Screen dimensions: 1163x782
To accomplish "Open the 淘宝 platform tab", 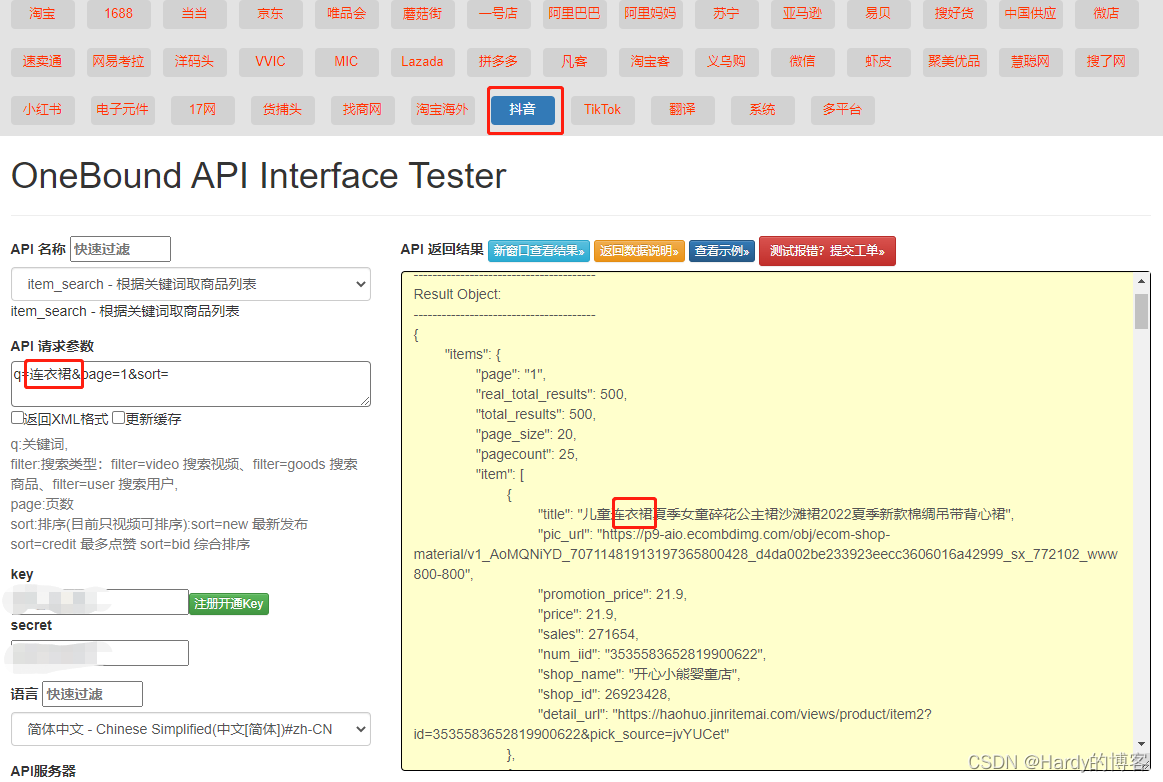I will (42, 13).
